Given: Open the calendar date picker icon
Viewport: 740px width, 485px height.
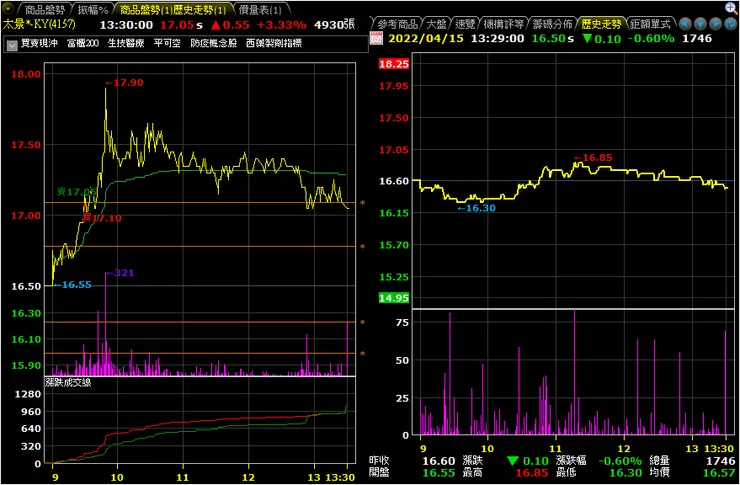Looking at the screenshot, I should tap(376, 38).
